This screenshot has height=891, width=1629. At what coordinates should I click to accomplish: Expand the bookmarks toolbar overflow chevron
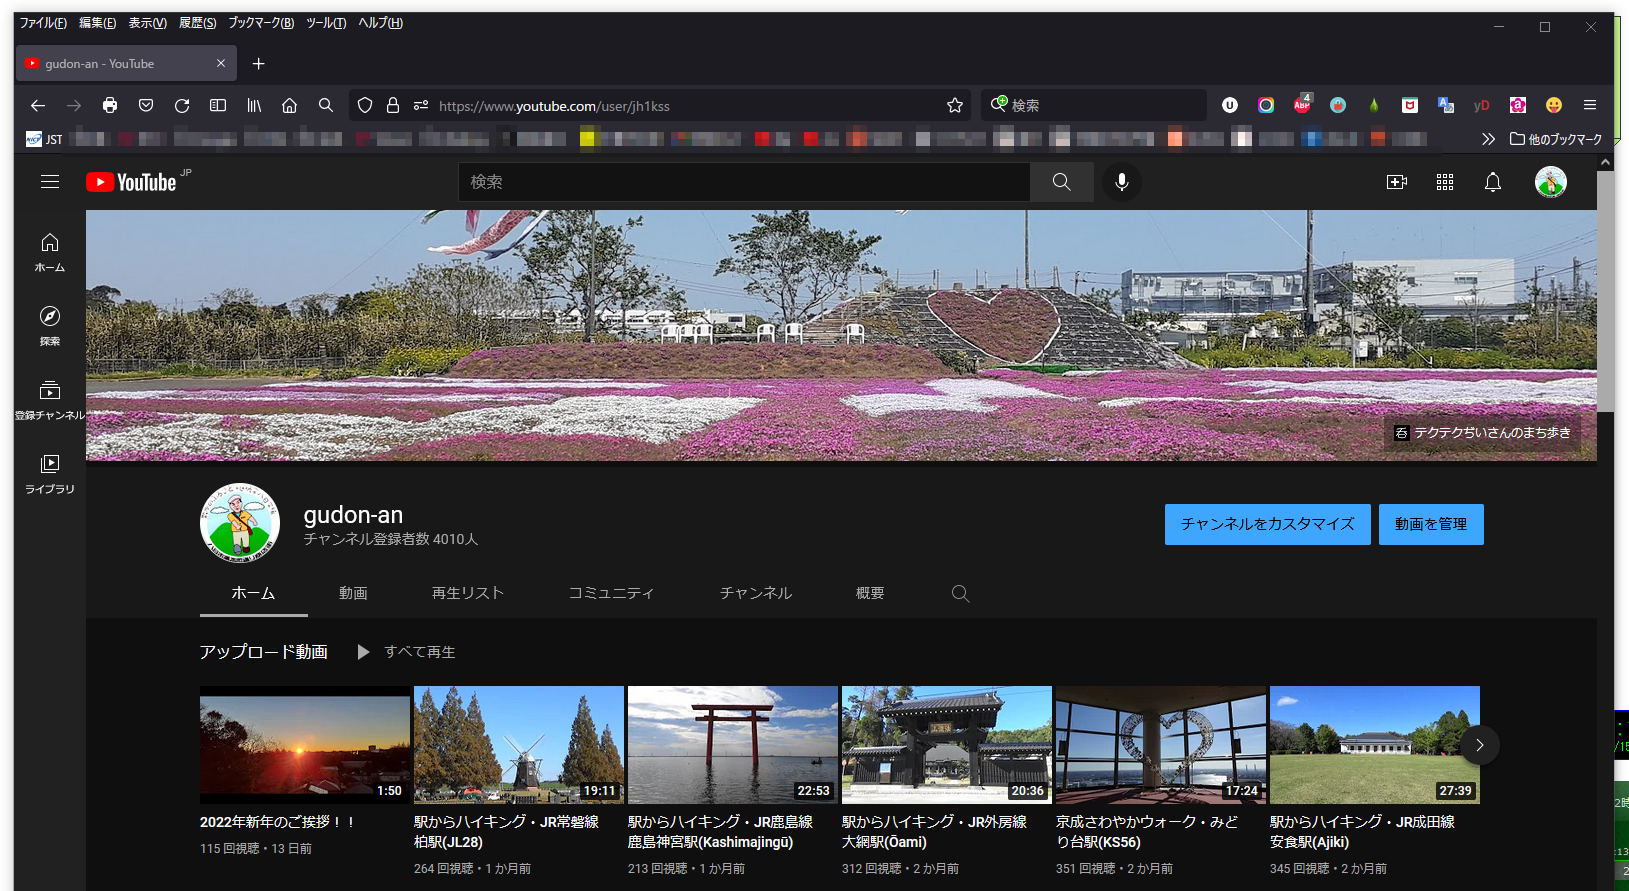point(1488,139)
